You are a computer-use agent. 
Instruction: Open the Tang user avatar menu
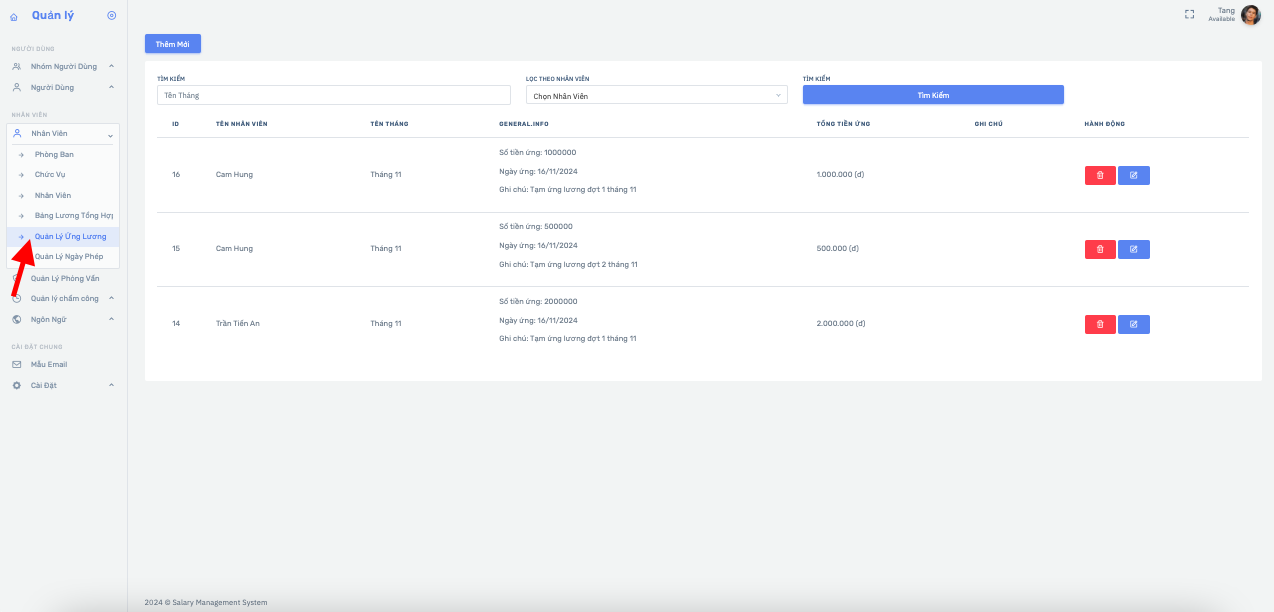1250,15
